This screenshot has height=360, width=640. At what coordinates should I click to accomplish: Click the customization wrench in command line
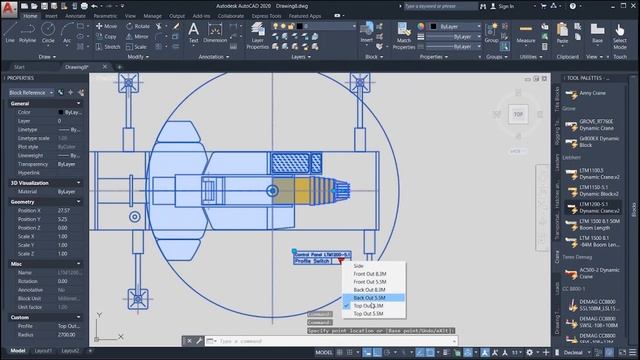199,341
